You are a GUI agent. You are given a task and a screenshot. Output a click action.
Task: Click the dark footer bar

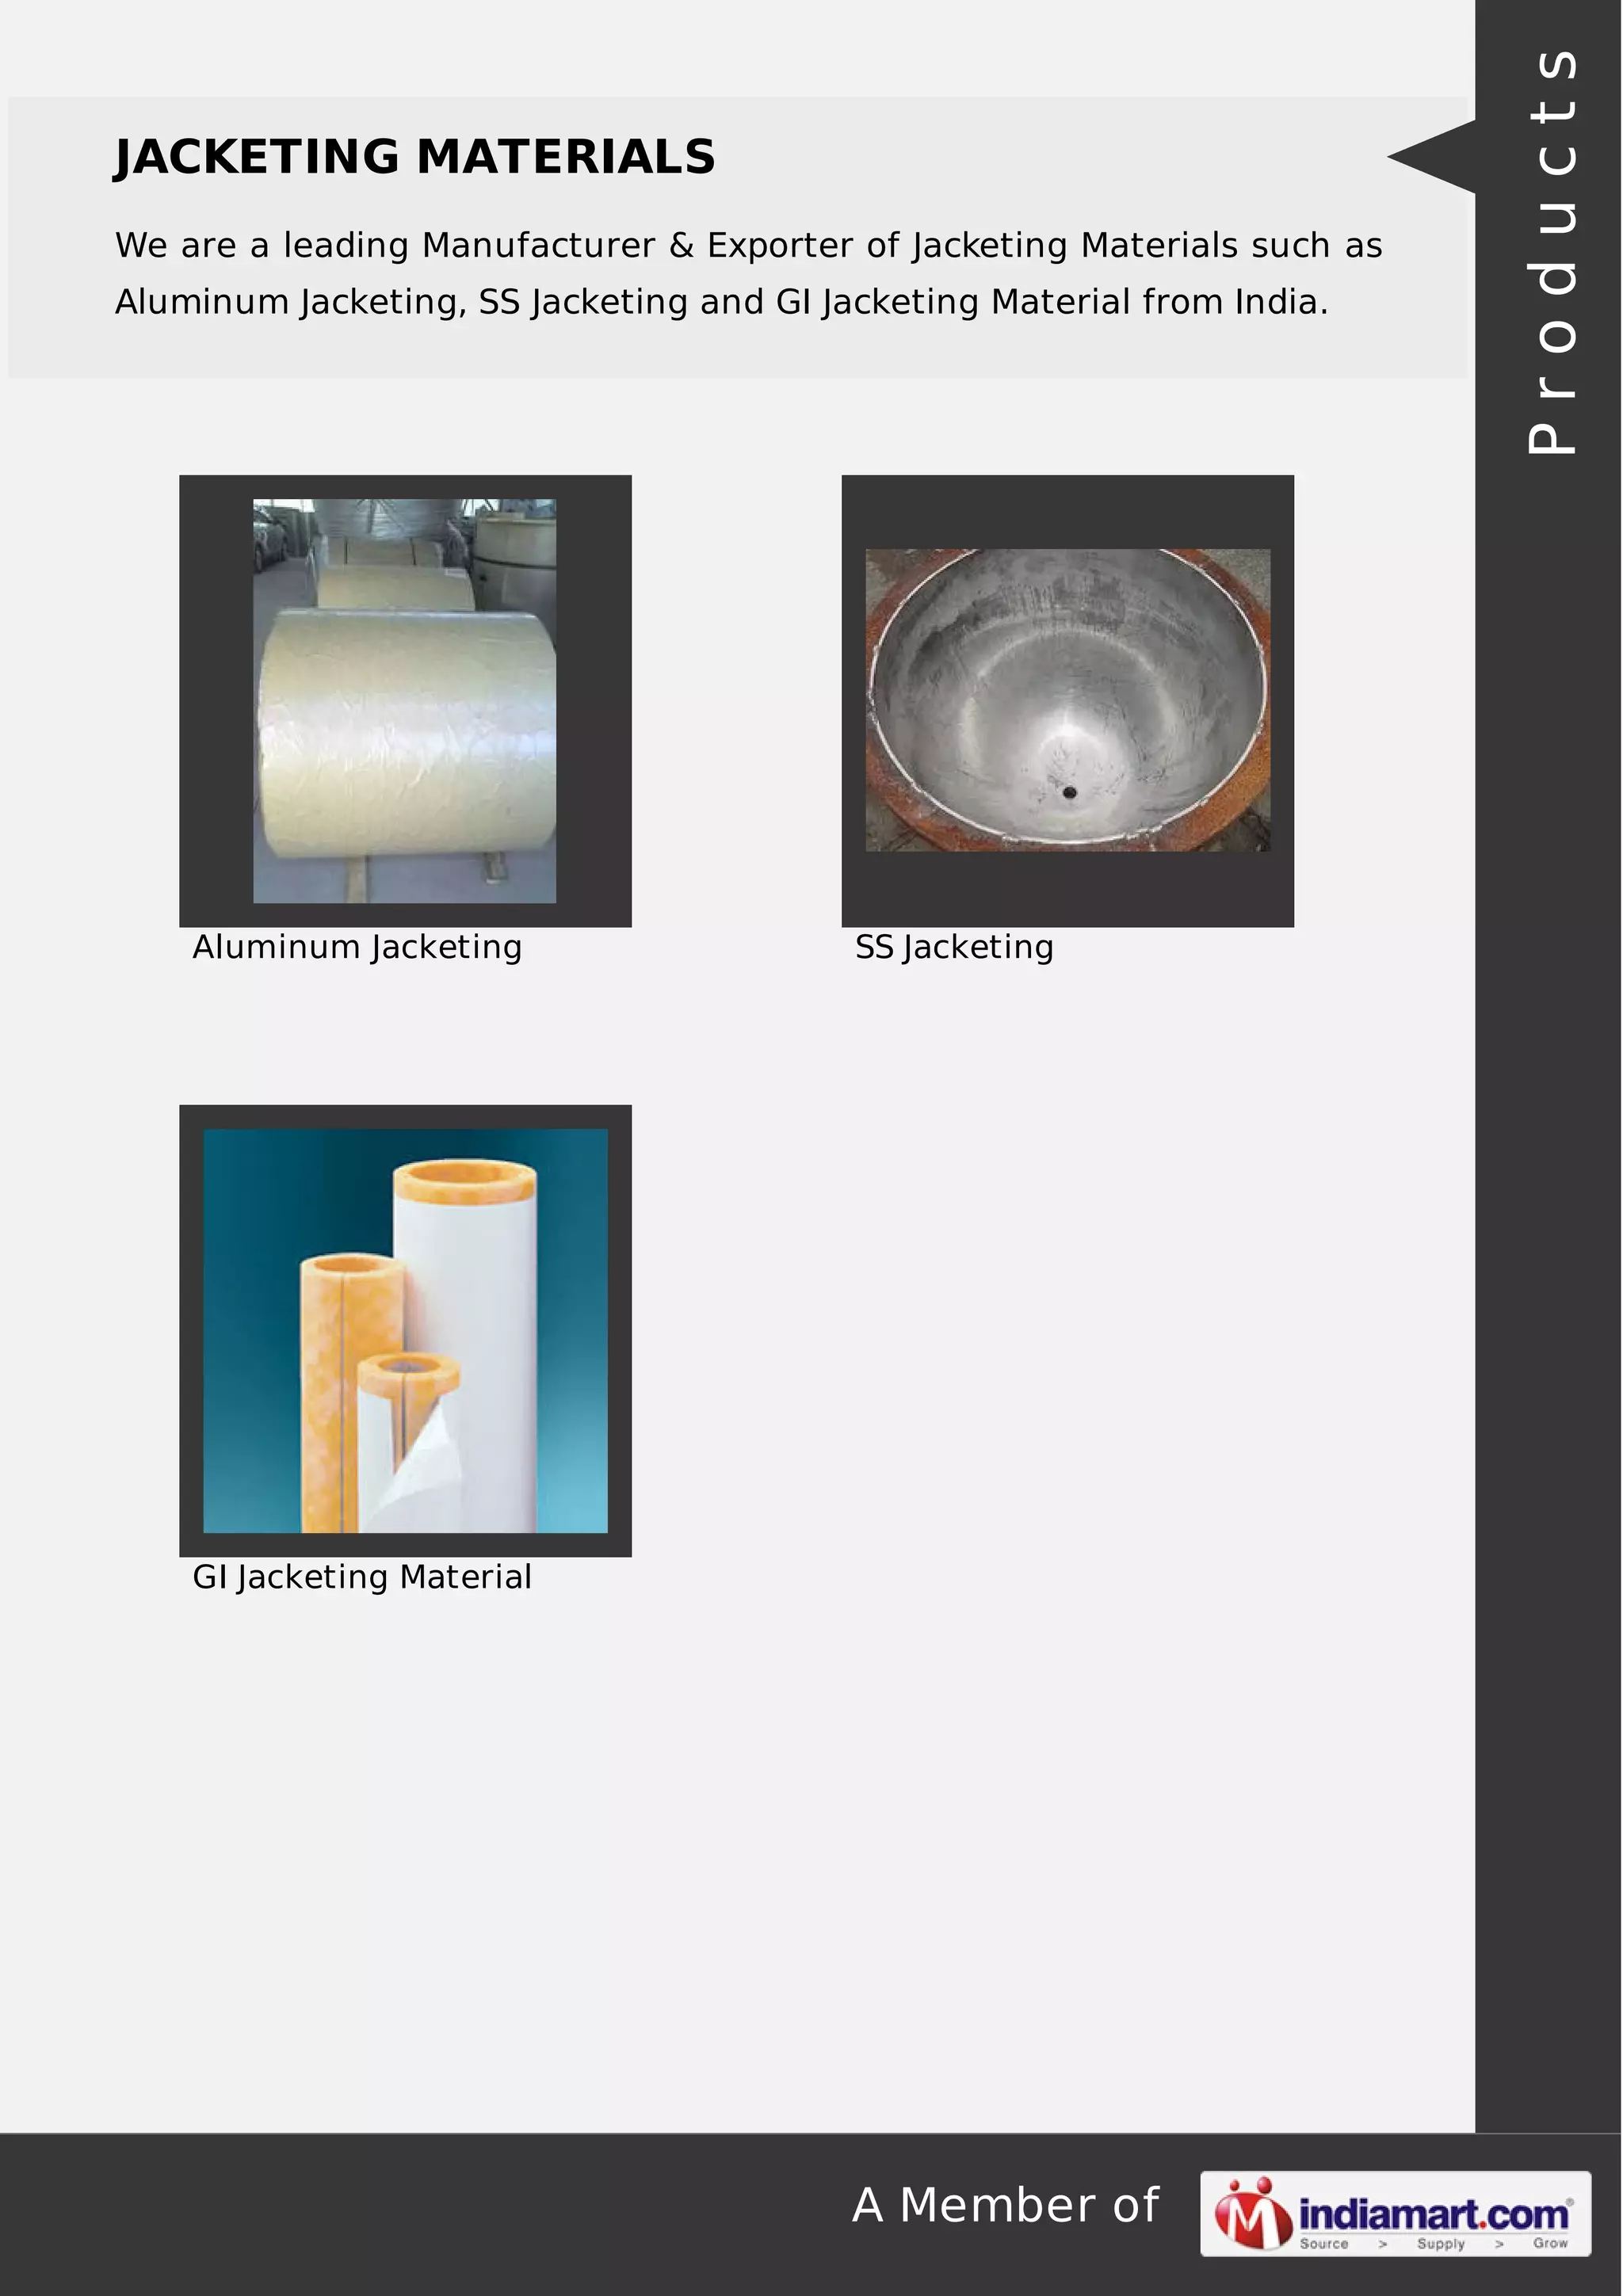400,2215
